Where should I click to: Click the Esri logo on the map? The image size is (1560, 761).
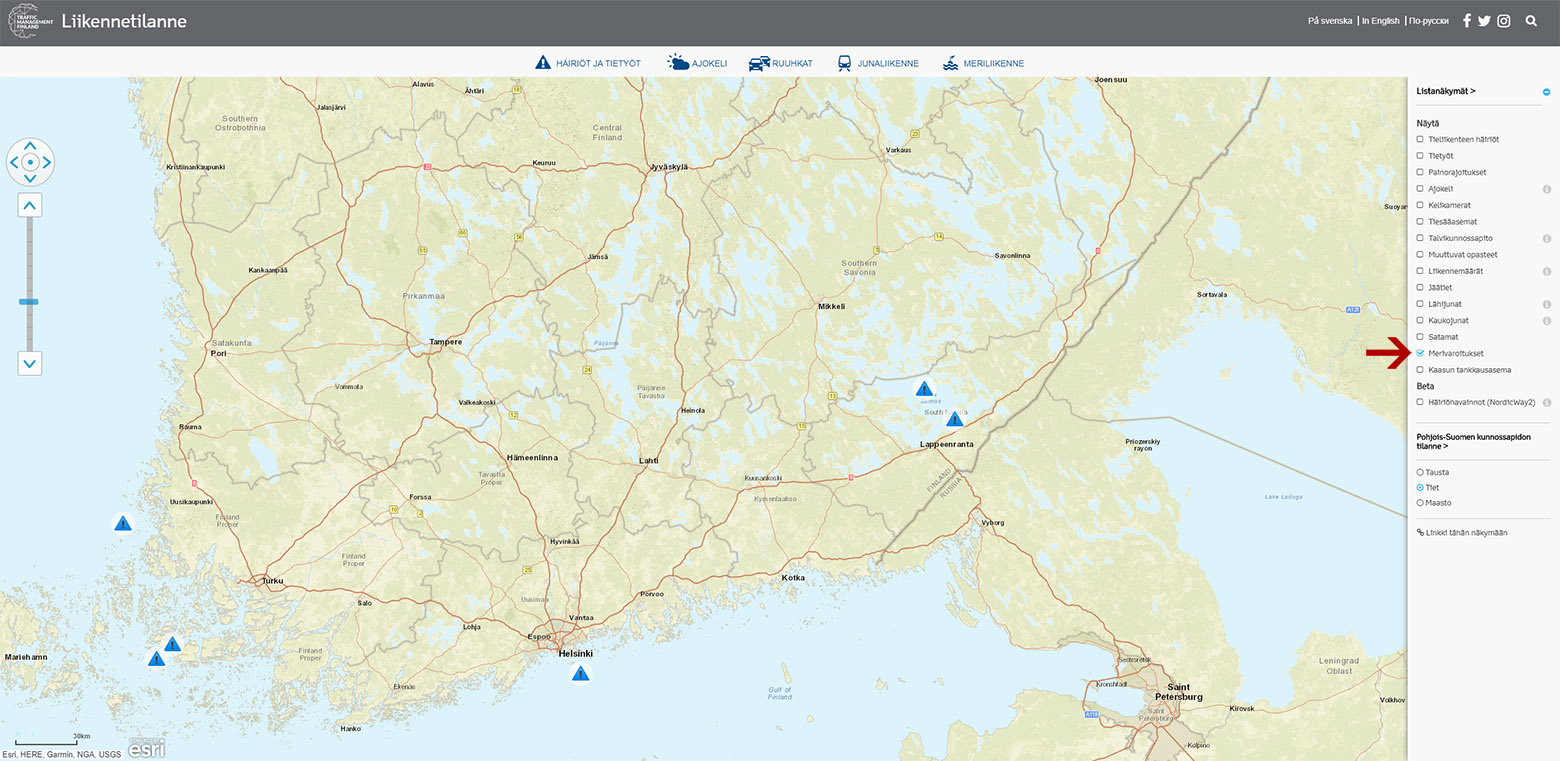[146, 748]
